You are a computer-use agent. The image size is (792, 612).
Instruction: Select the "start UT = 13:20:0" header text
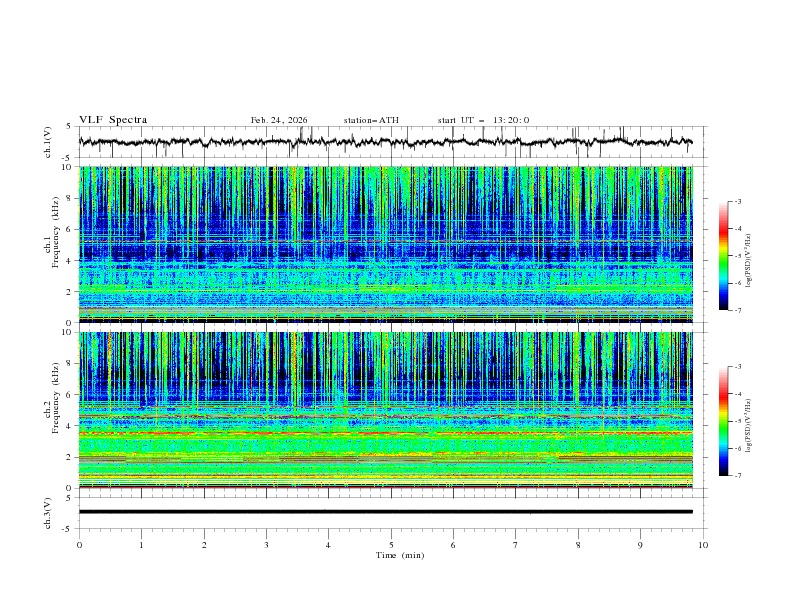[483, 120]
